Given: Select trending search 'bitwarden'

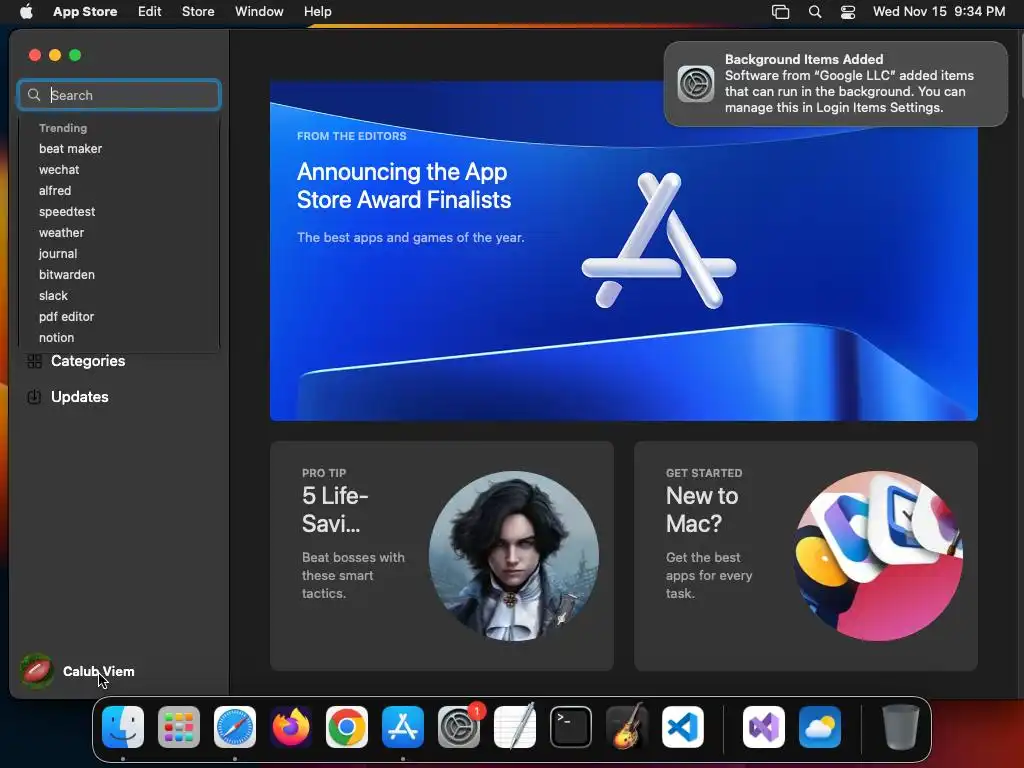Looking at the screenshot, I should pos(67,274).
